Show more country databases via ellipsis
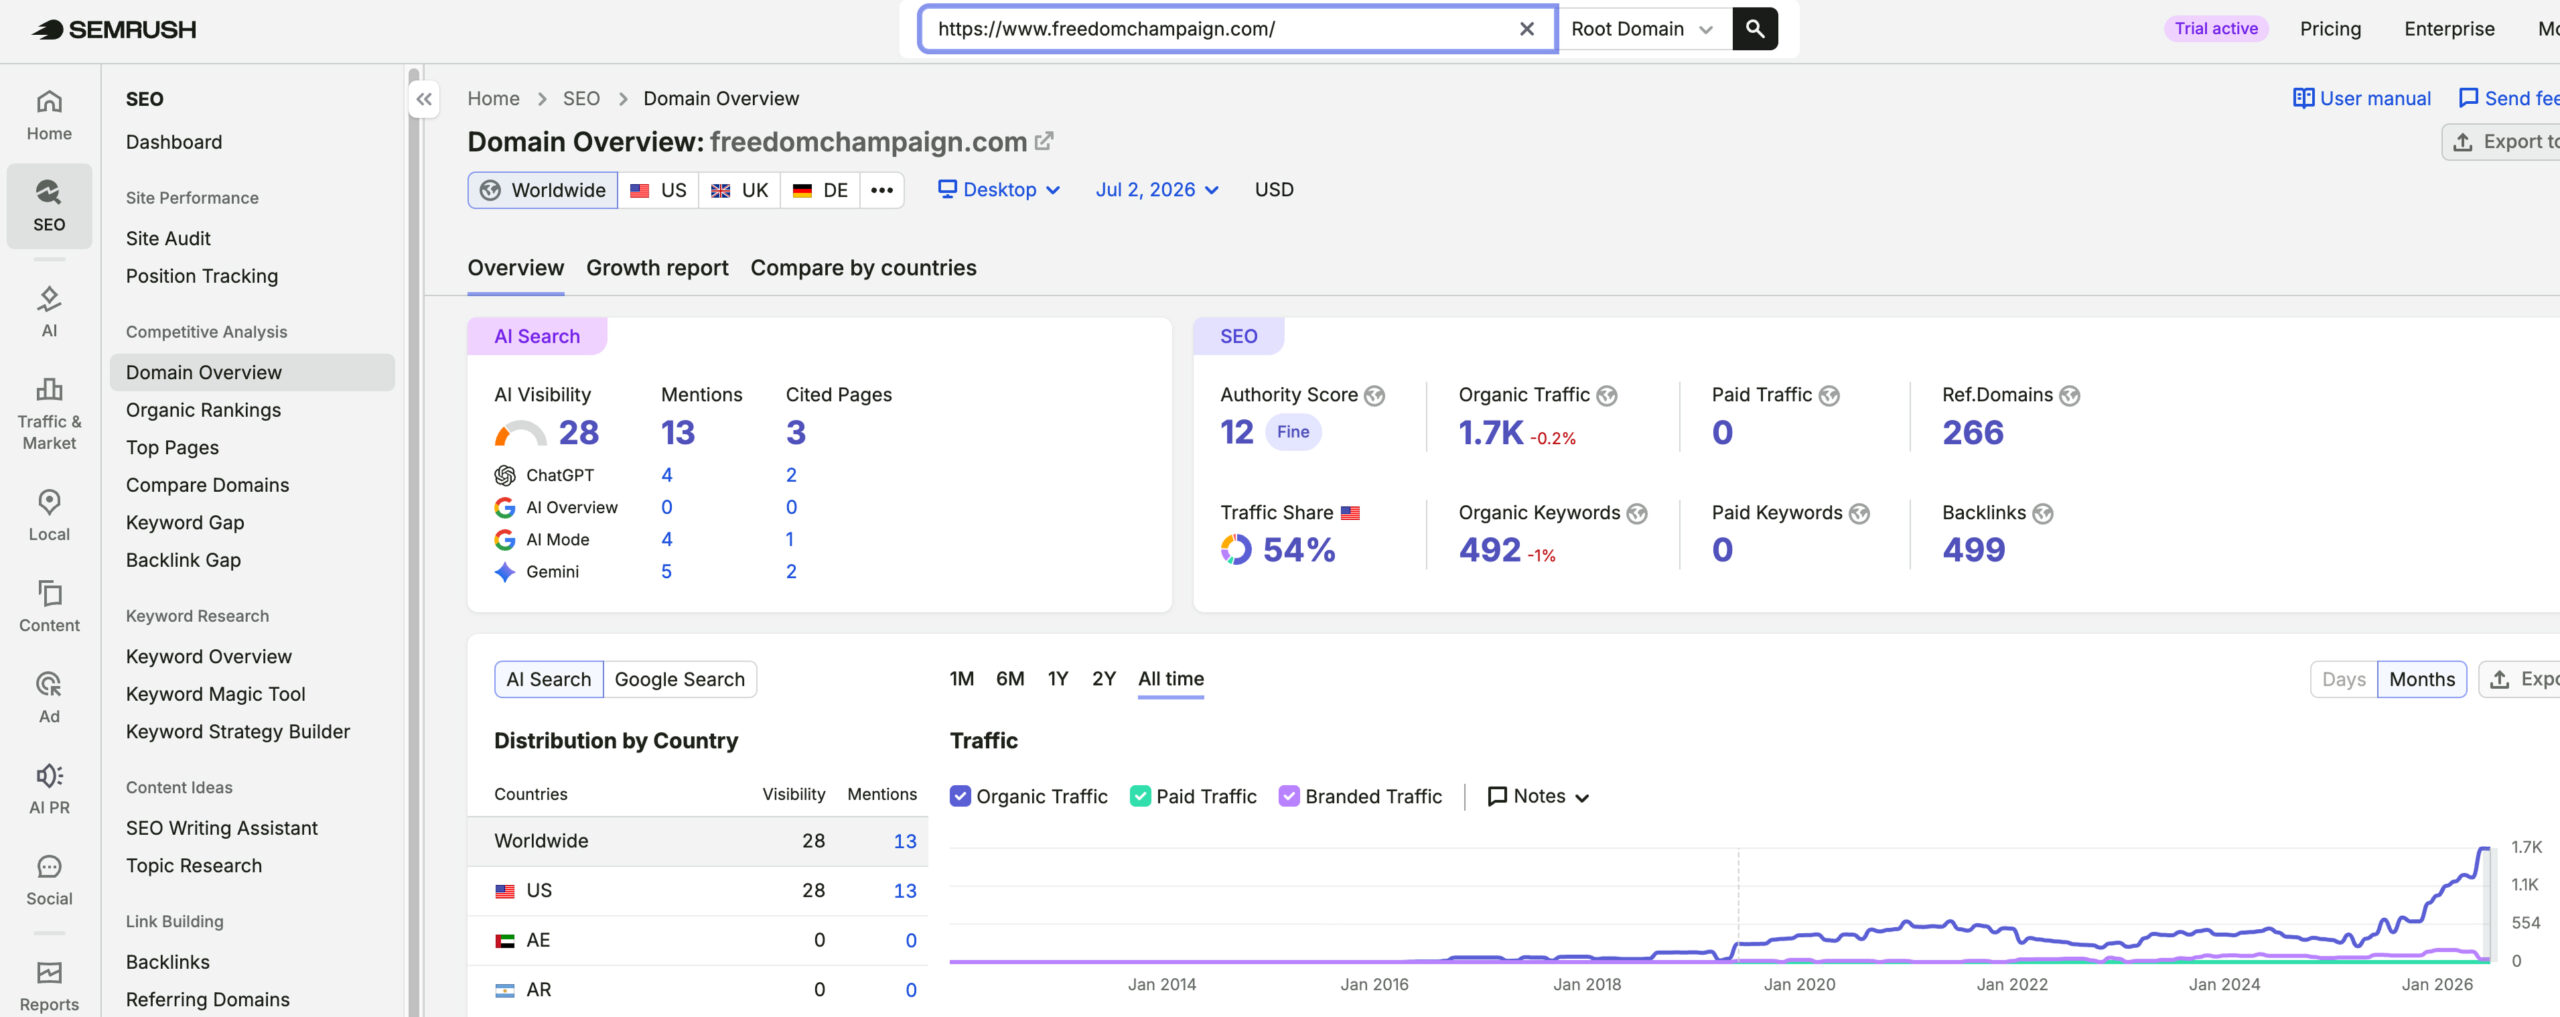The image size is (2560, 1017). (882, 190)
